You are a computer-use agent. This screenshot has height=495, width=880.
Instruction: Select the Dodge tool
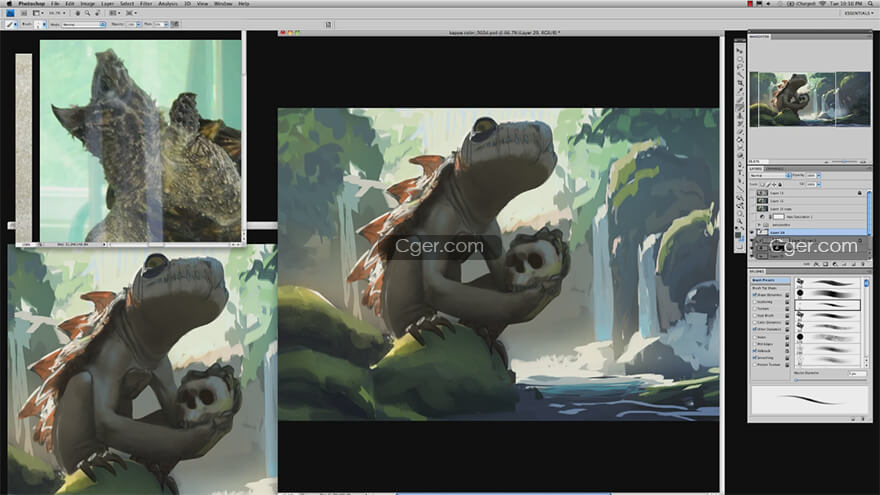[740, 157]
